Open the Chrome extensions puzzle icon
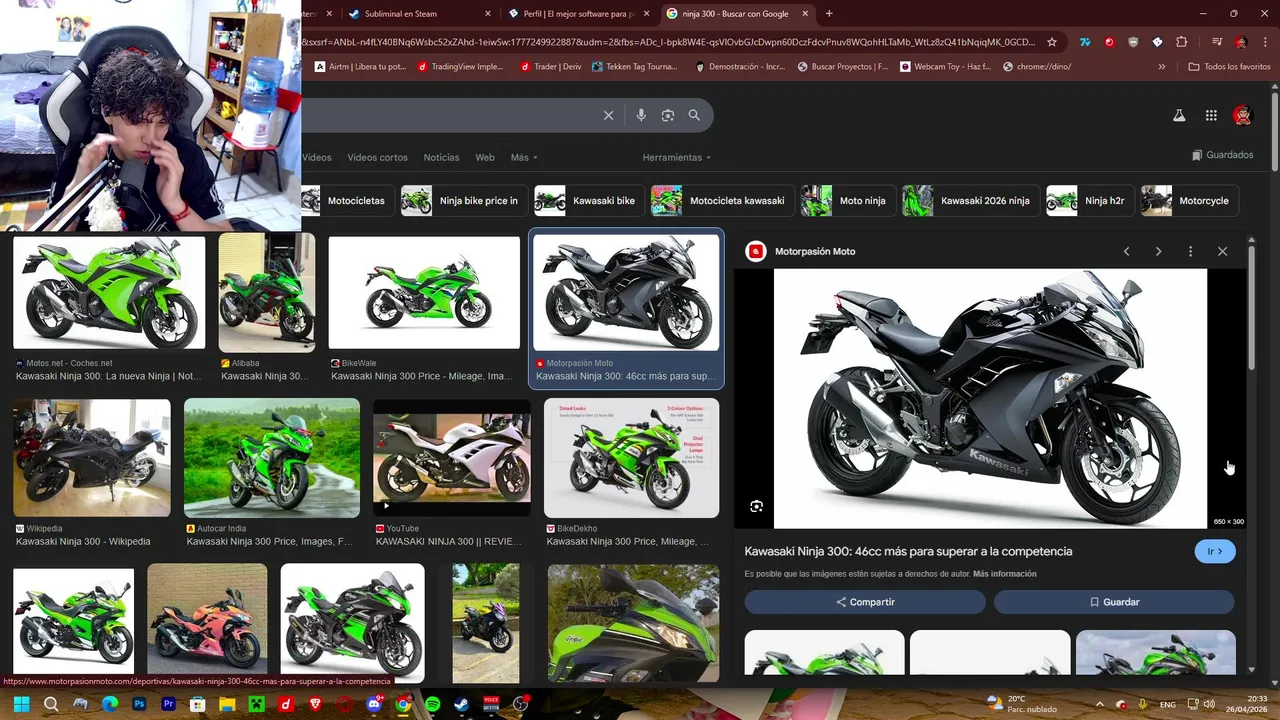 [x=1182, y=42]
